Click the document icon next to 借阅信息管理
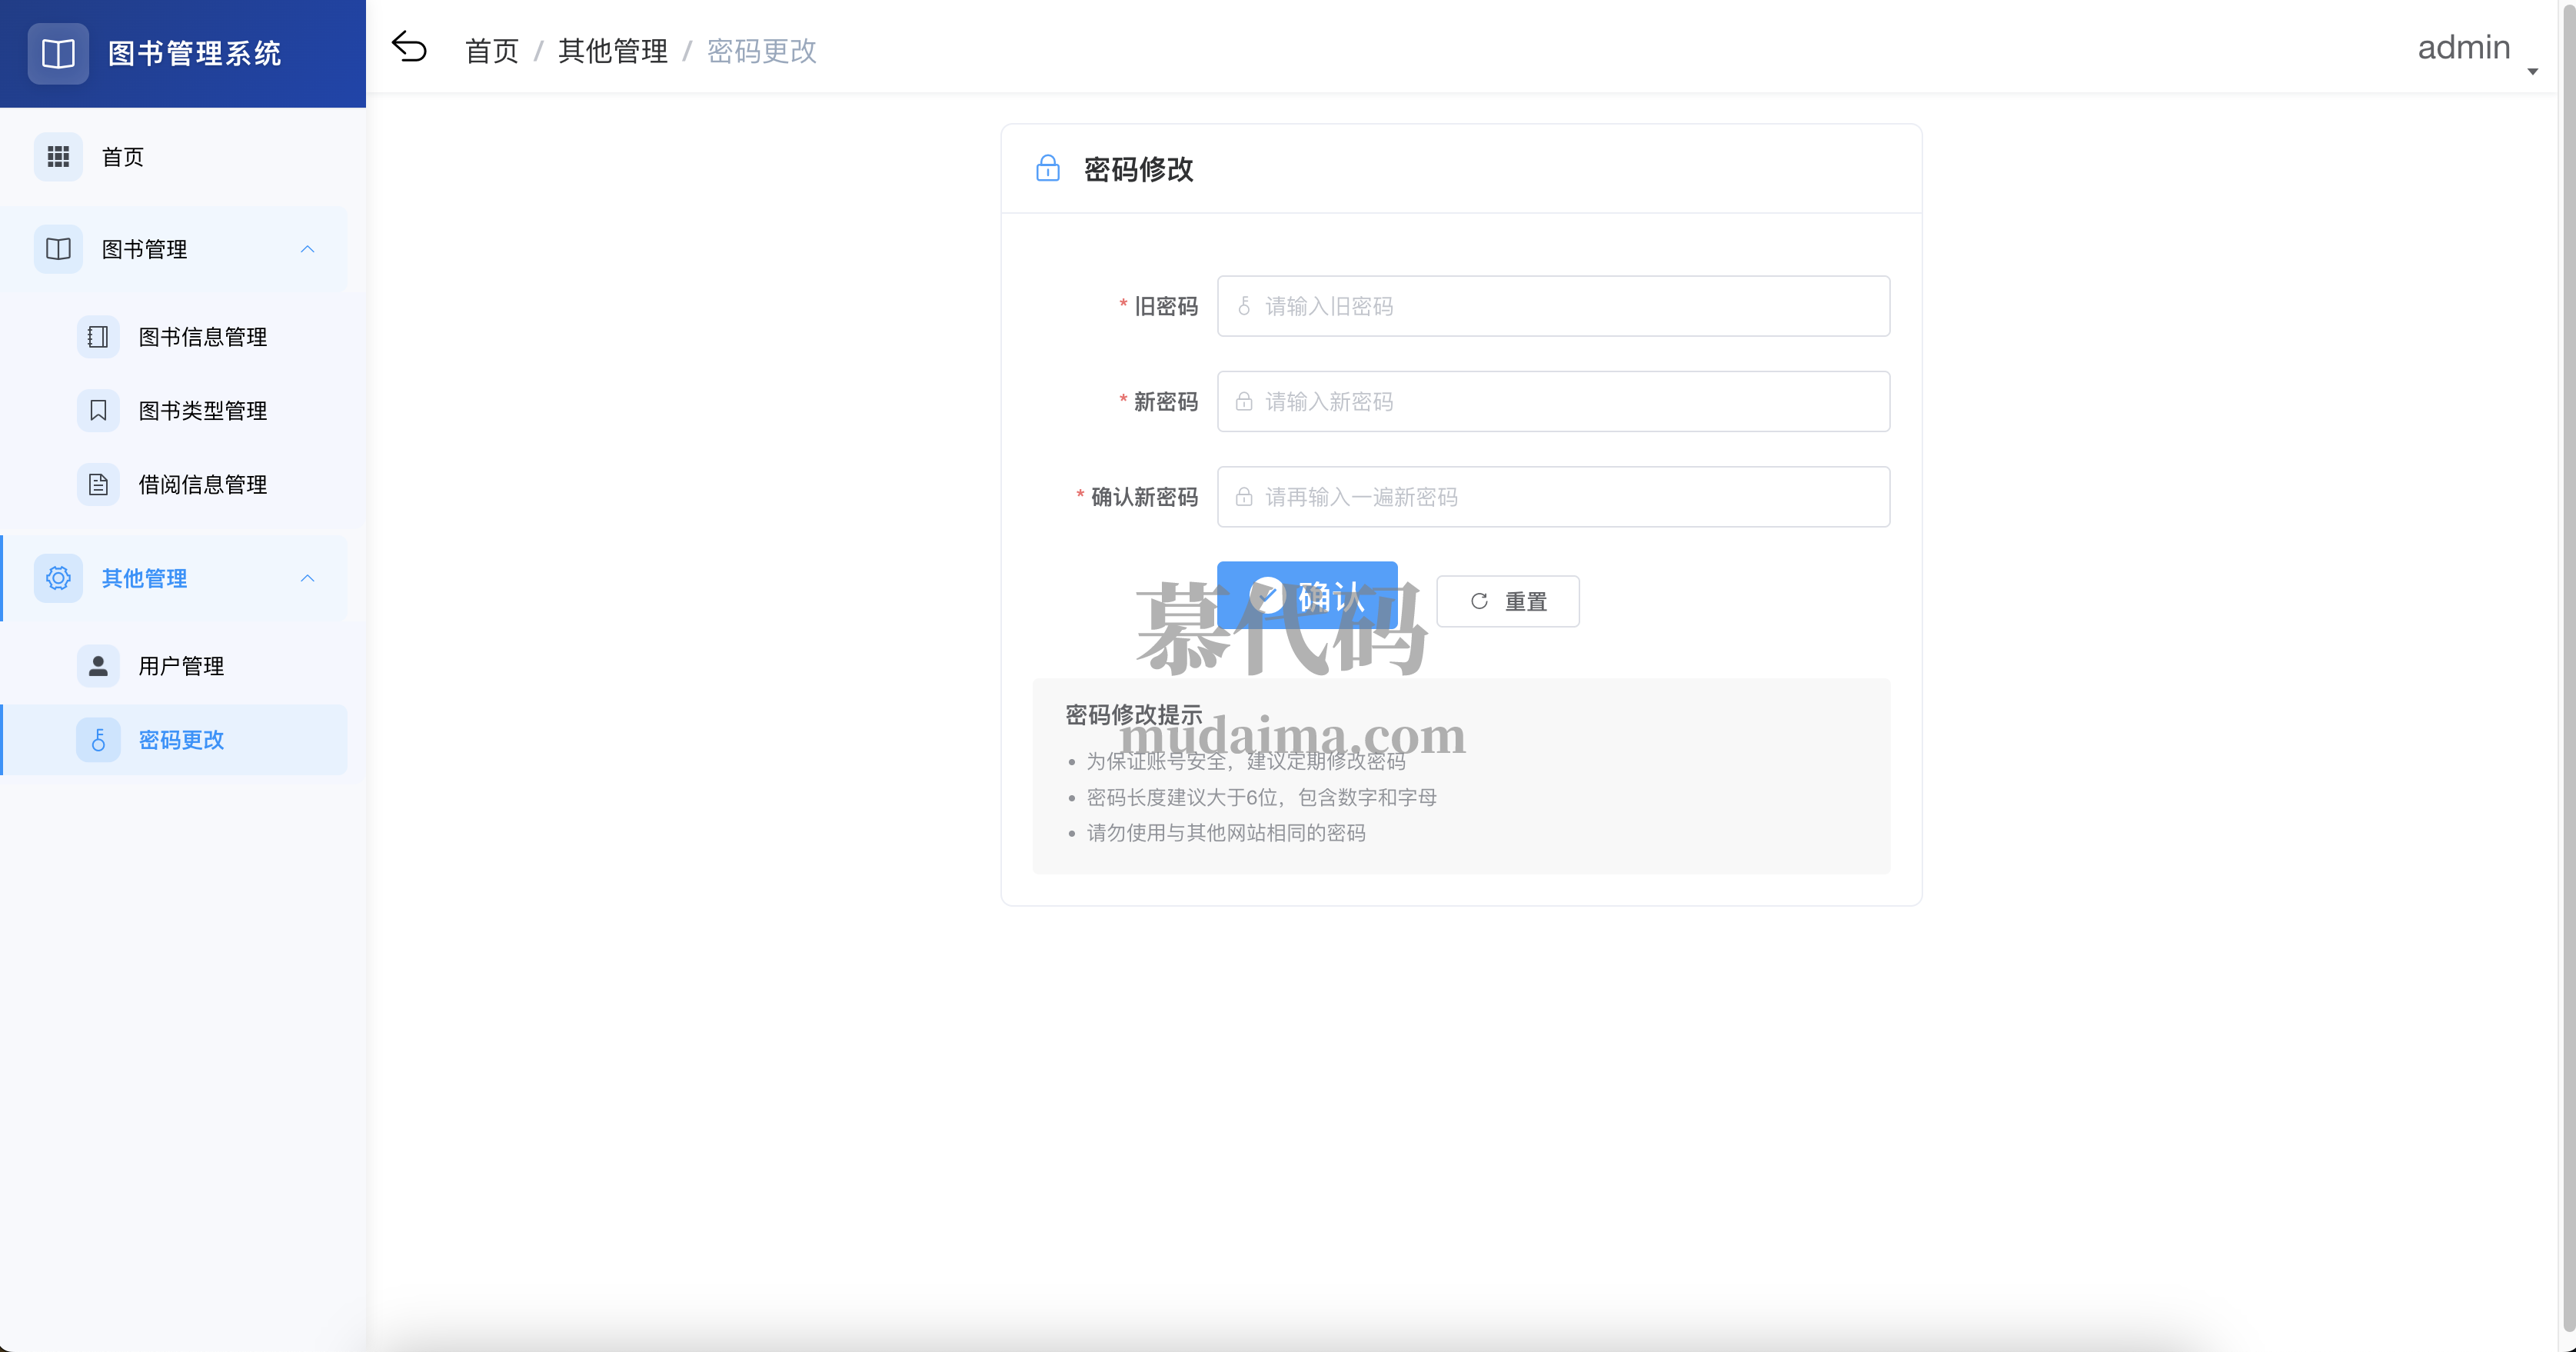2576x1352 pixels. (x=97, y=484)
